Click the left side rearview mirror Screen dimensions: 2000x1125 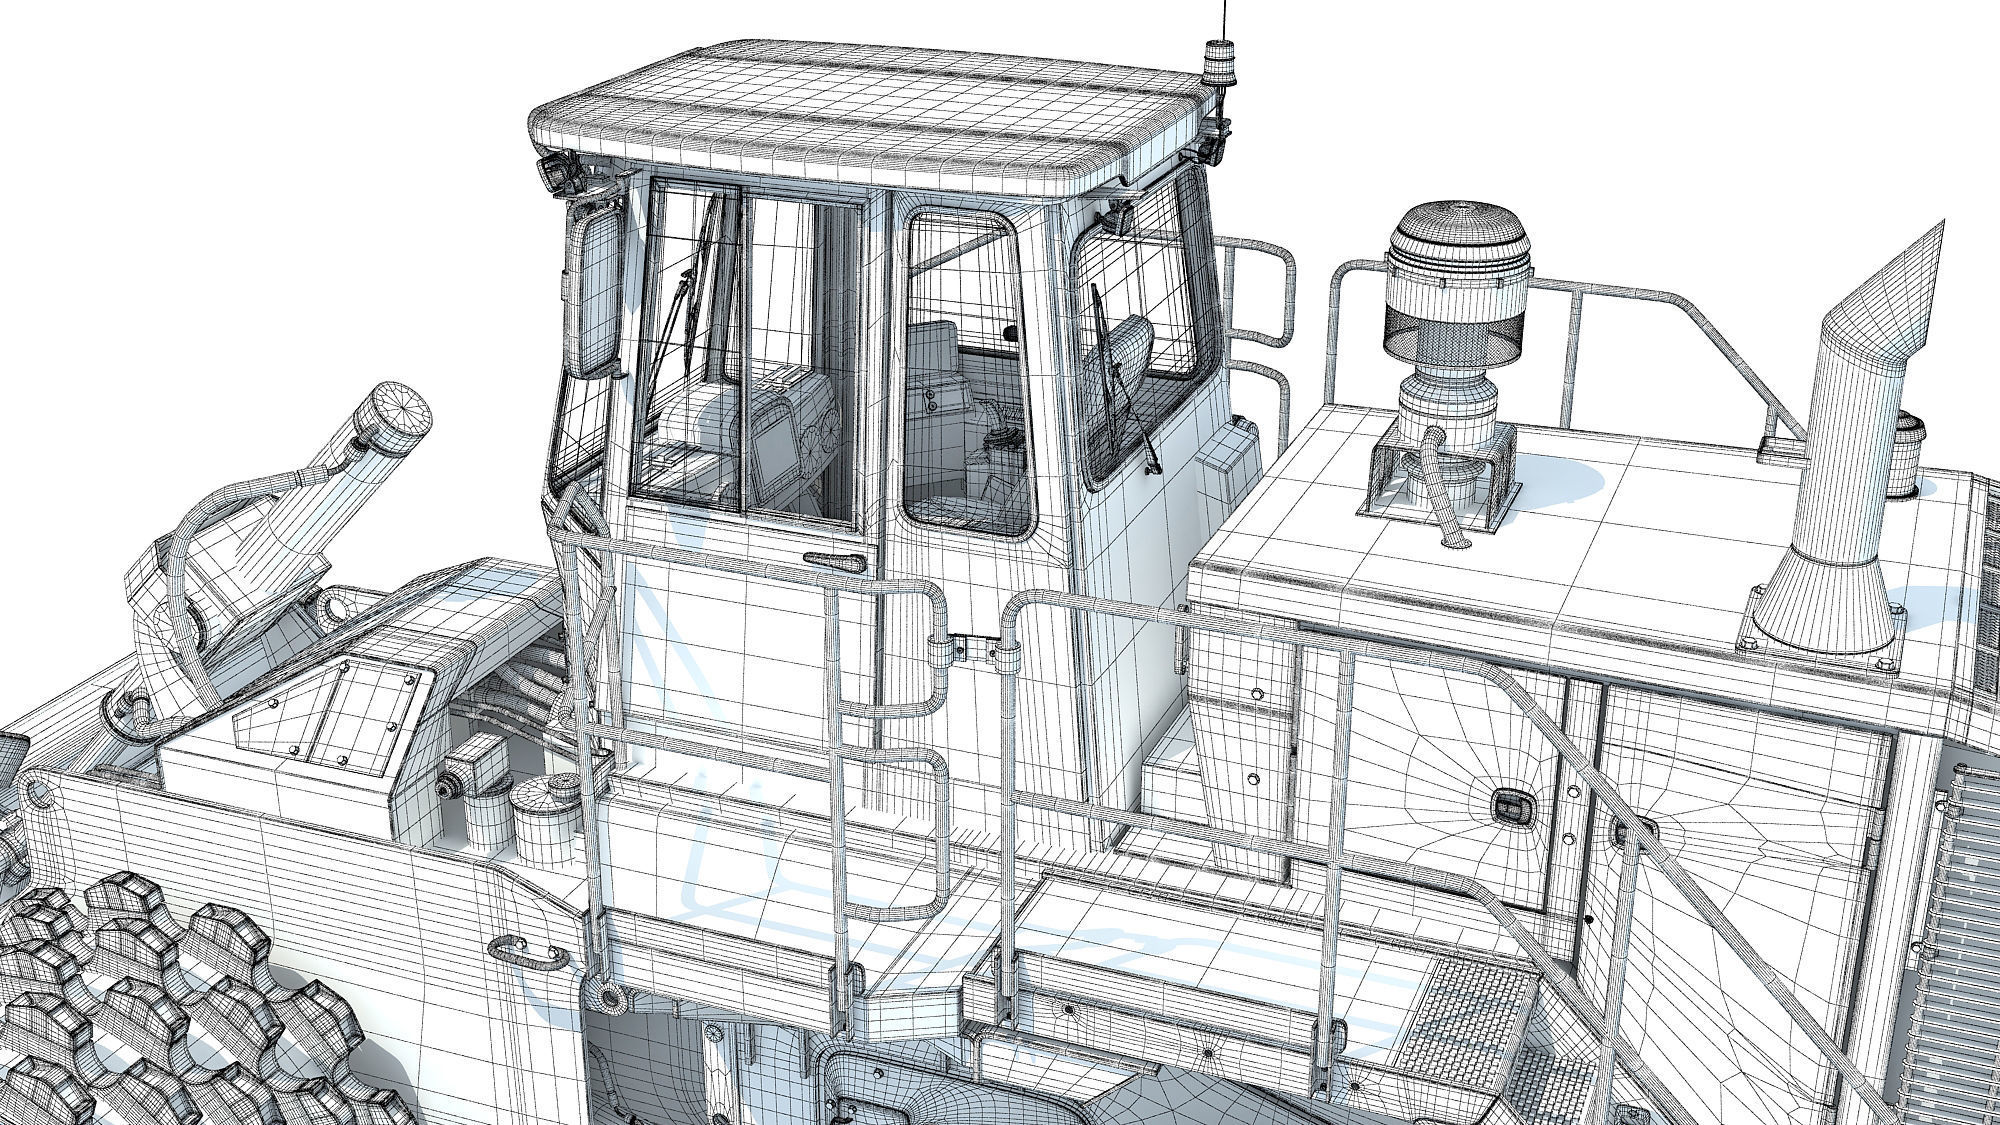coord(593,292)
